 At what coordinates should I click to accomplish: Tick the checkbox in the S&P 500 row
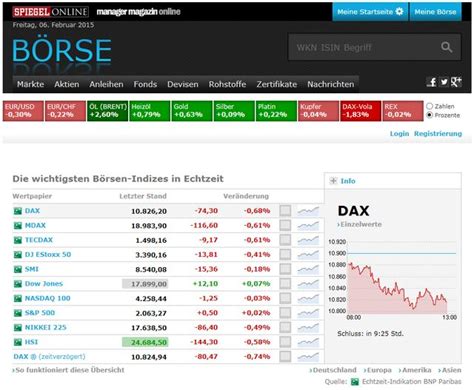(x=285, y=313)
